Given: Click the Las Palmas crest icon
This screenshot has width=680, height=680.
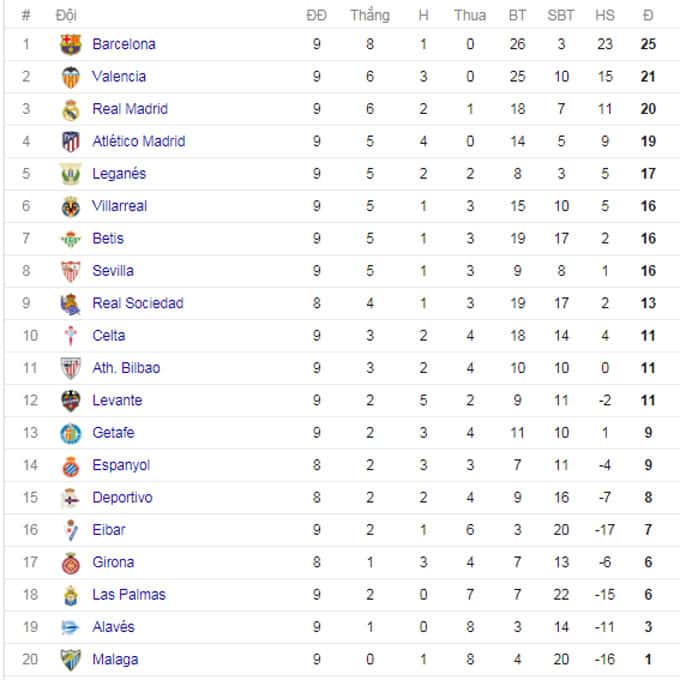Looking at the screenshot, I should click(70, 595).
